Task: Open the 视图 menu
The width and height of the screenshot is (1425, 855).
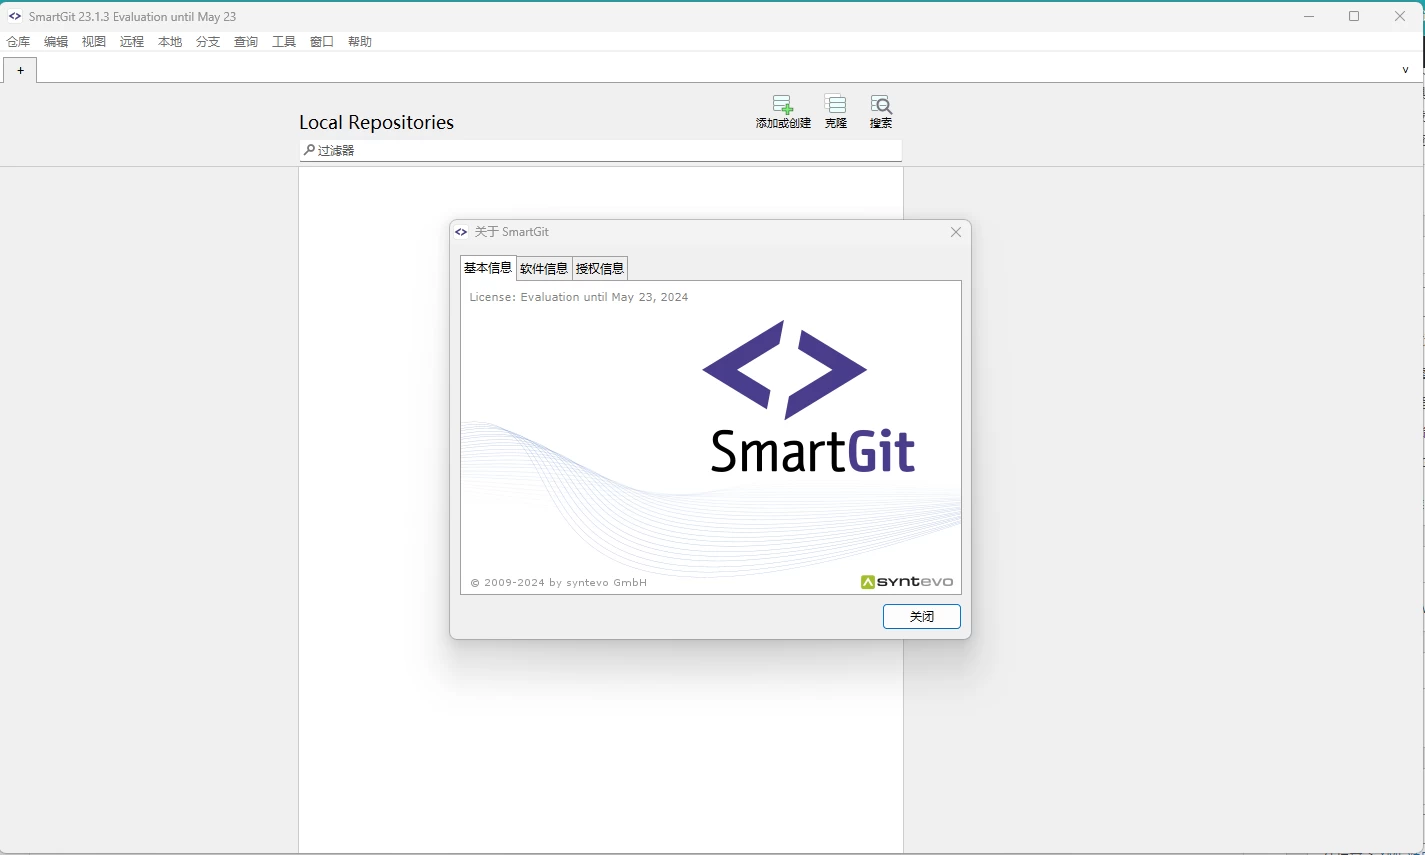Action: coord(94,42)
